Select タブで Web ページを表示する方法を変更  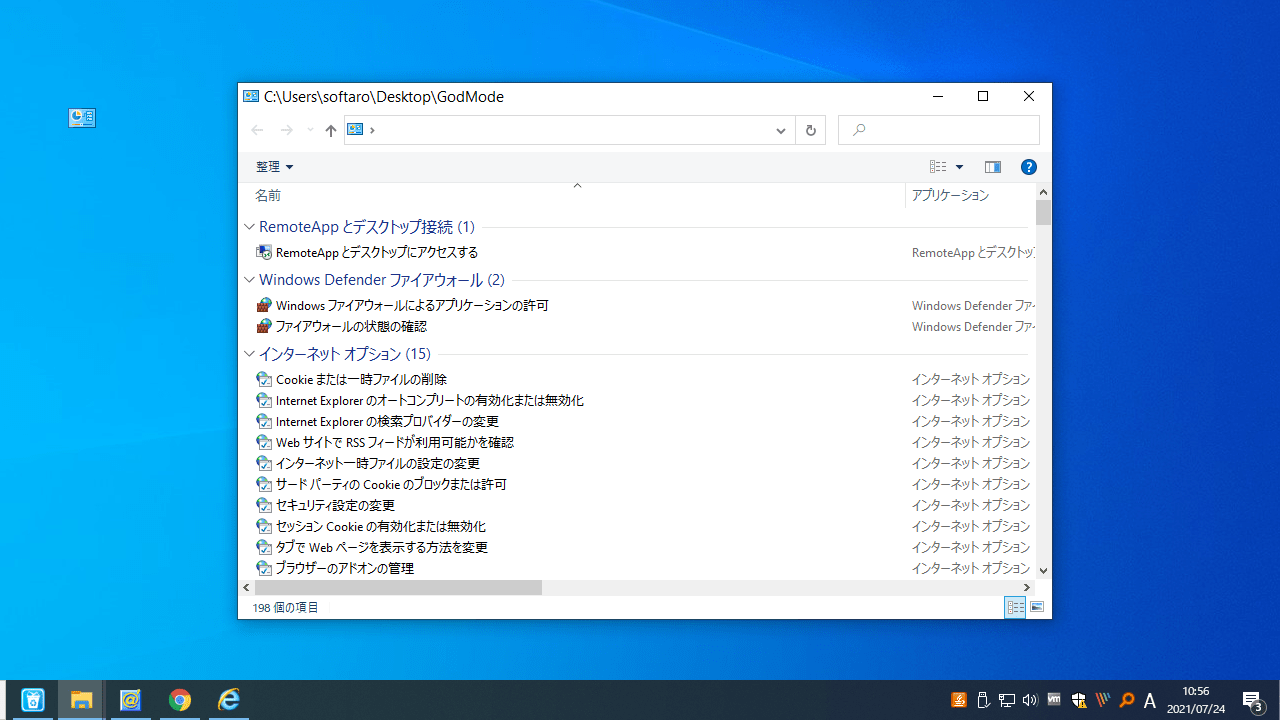click(382, 547)
